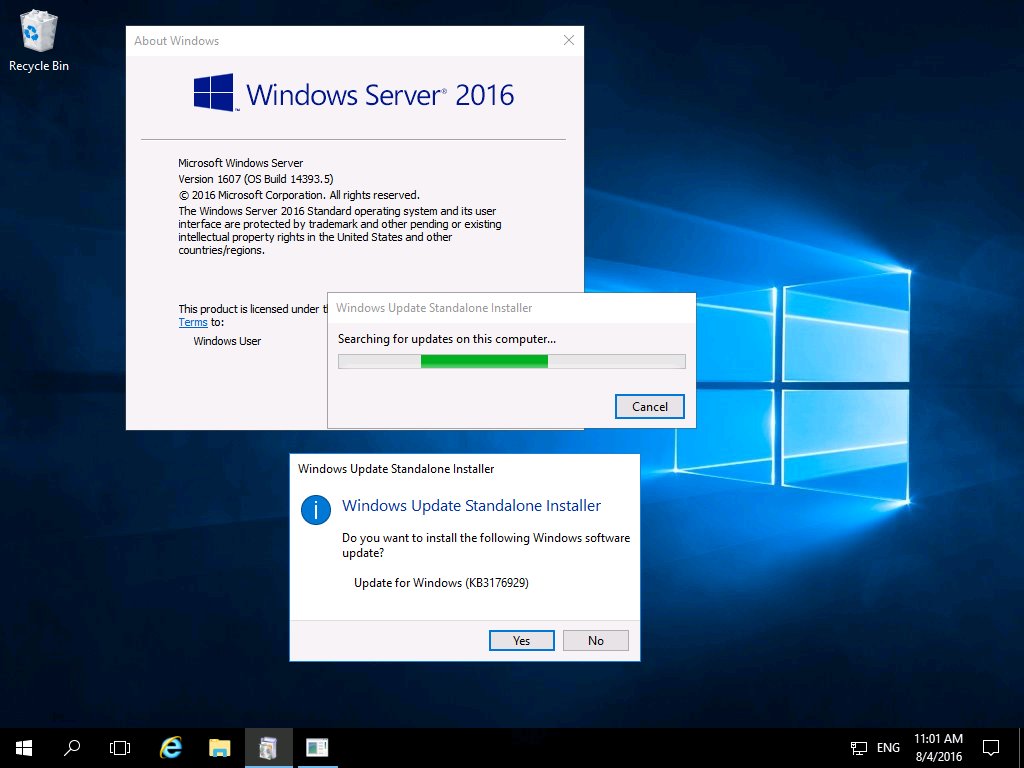Viewport: 1024px width, 768px height.
Task: Open Internet Explorer from the taskbar
Action: tap(170, 747)
